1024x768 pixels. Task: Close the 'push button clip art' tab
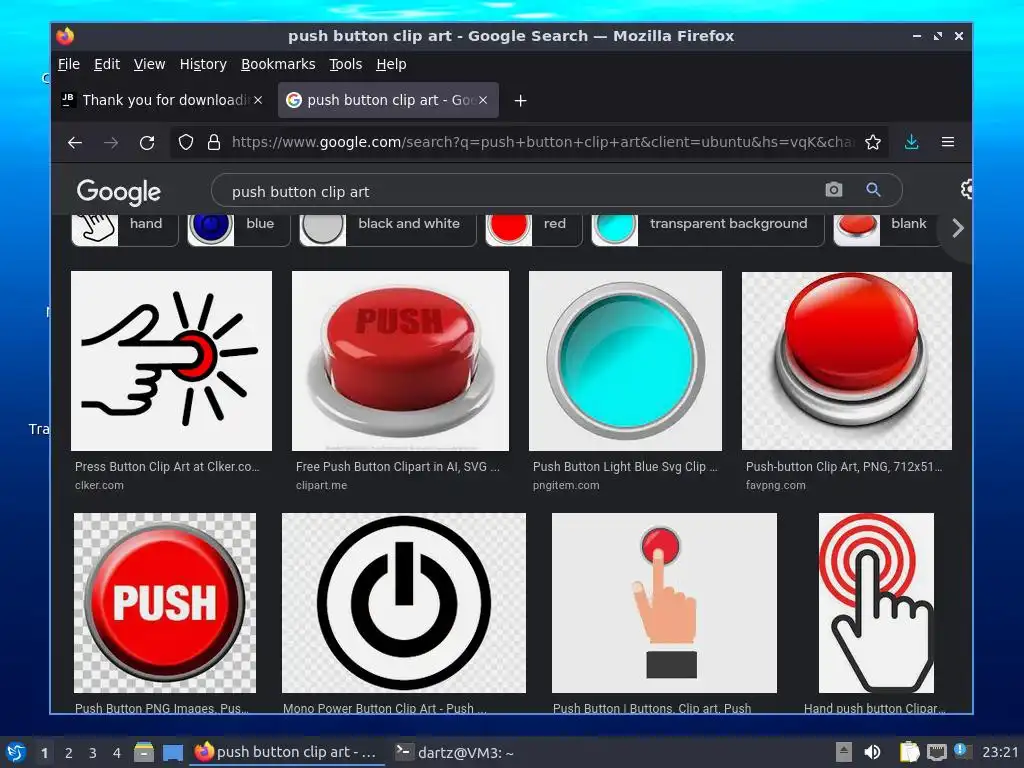tap(483, 100)
